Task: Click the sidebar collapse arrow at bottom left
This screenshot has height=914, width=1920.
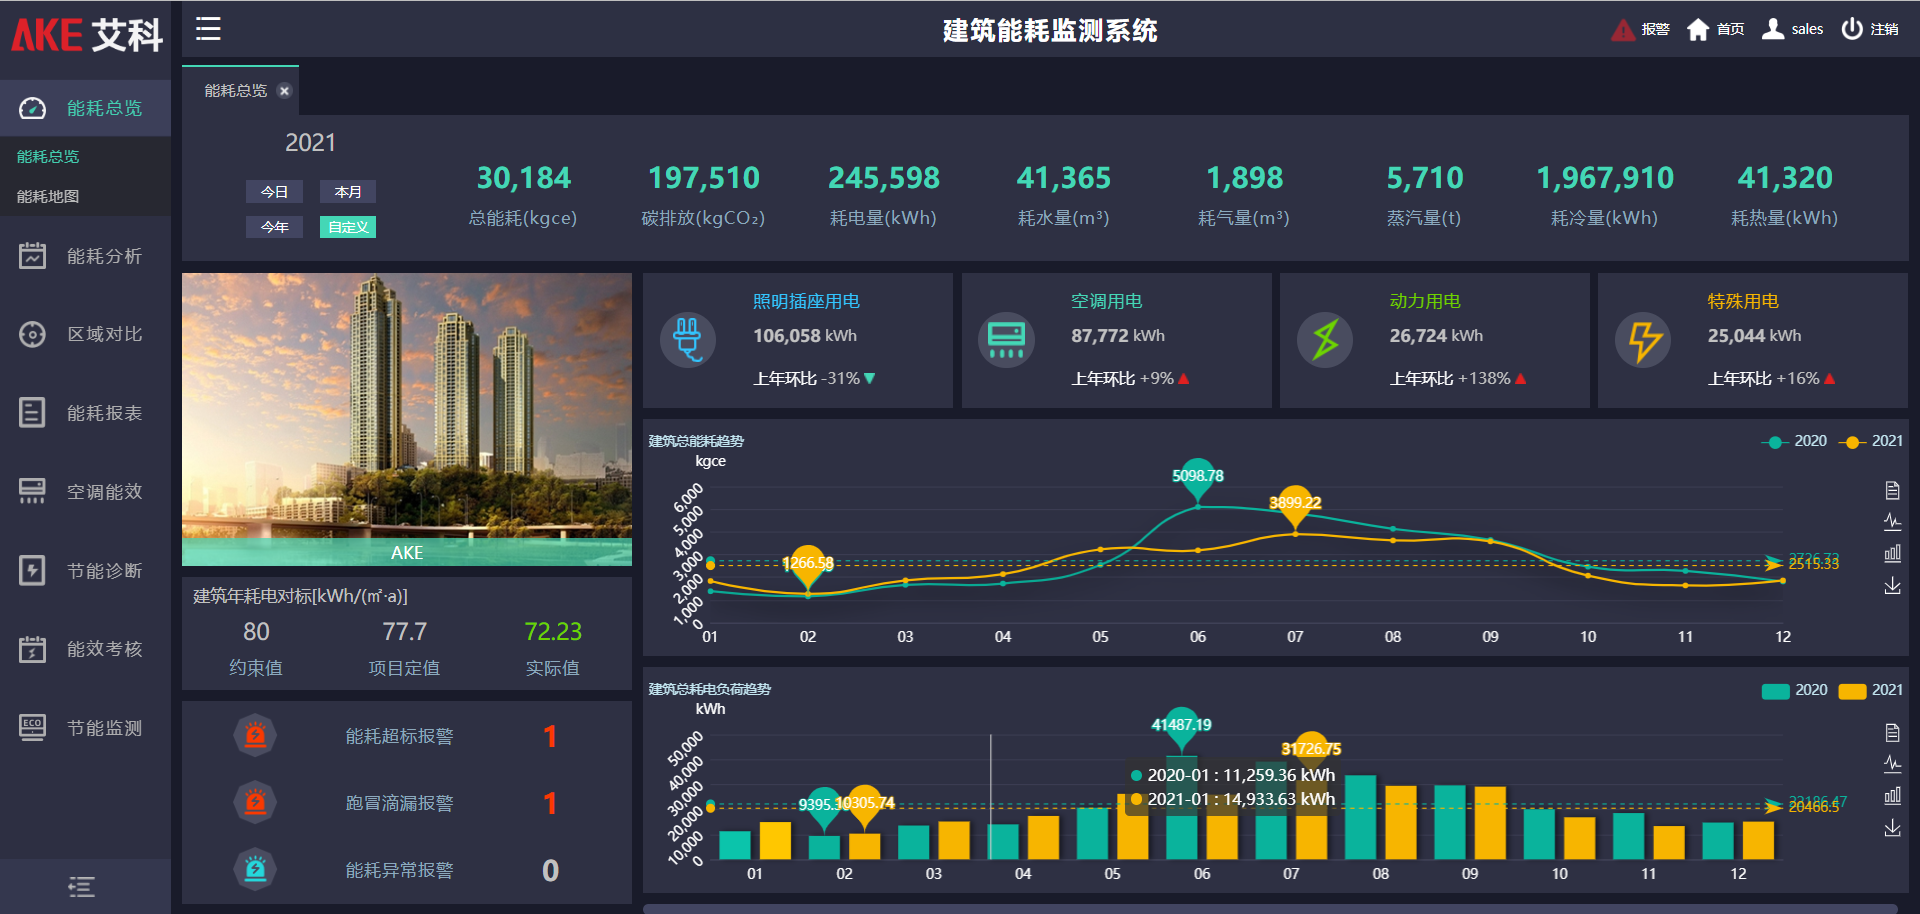Action: pyautogui.click(x=82, y=886)
